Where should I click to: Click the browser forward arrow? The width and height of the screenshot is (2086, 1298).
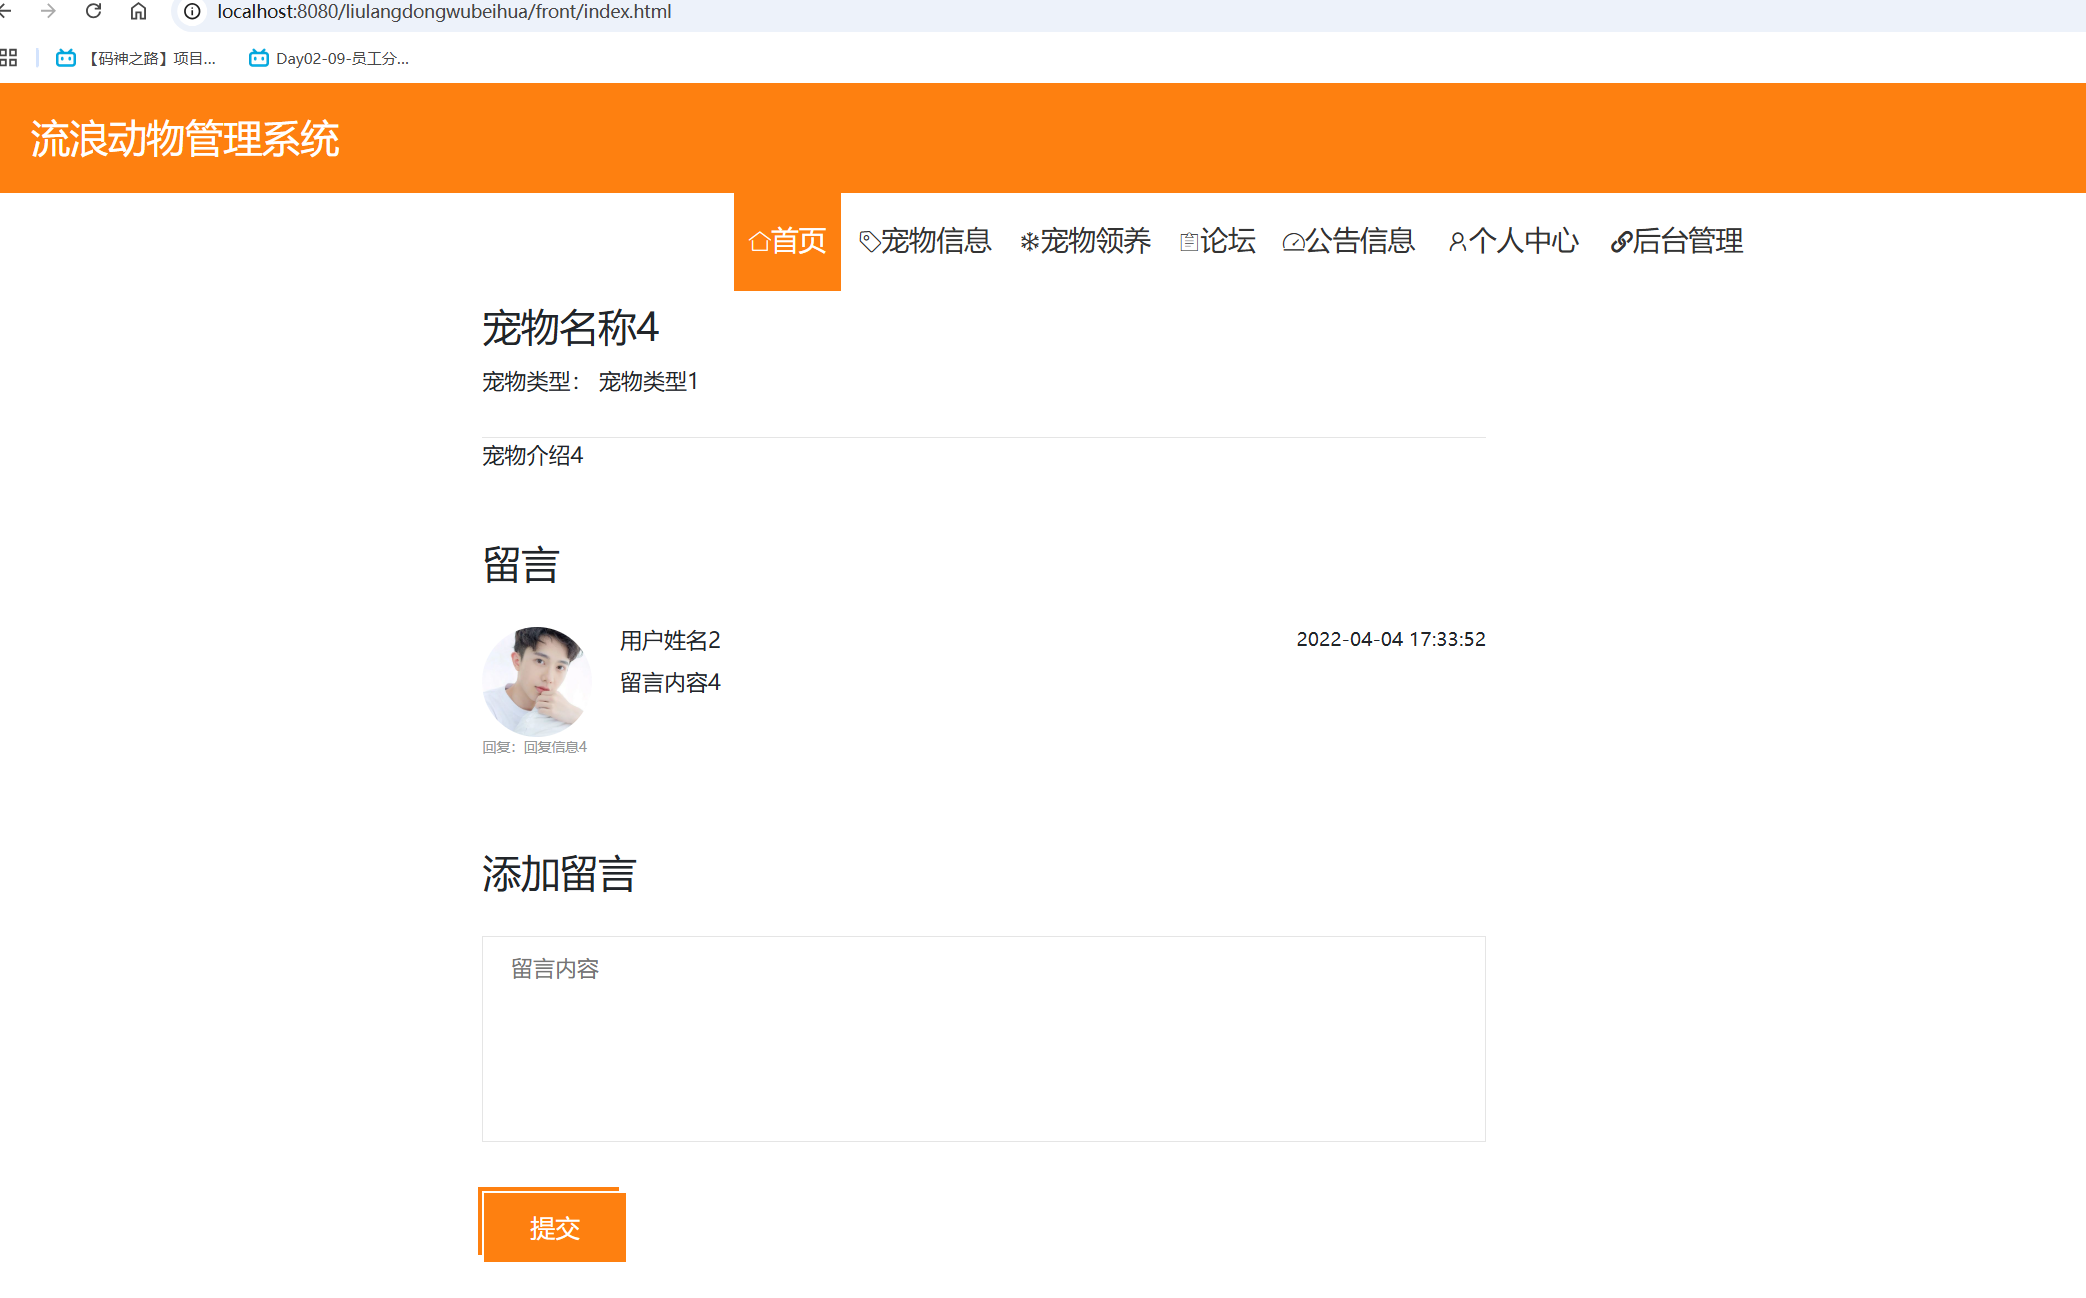(48, 11)
